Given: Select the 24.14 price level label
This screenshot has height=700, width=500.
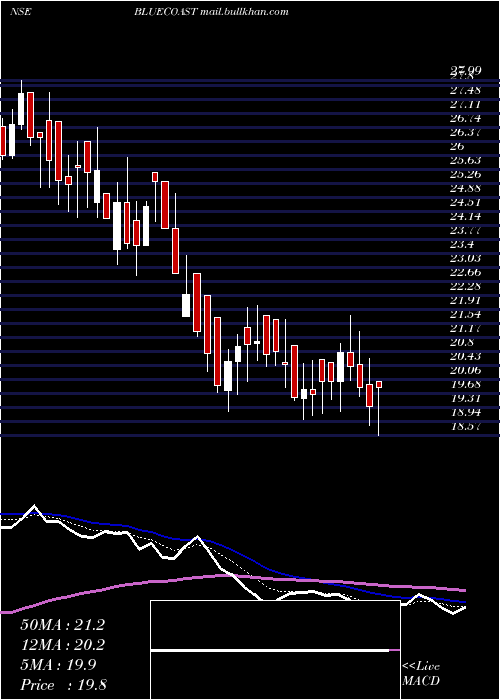Looking at the screenshot, I should click(x=466, y=217).
